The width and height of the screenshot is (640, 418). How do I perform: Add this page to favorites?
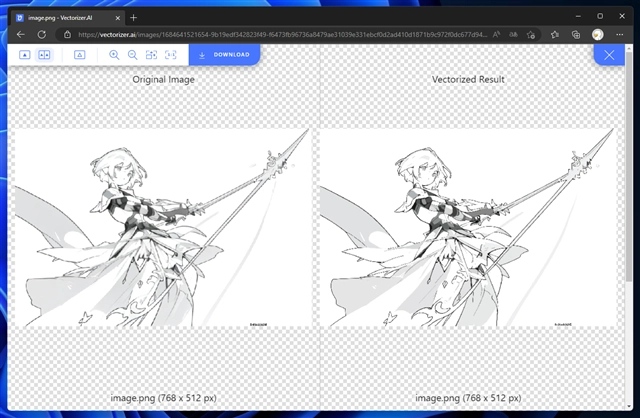tap(531, 35)
